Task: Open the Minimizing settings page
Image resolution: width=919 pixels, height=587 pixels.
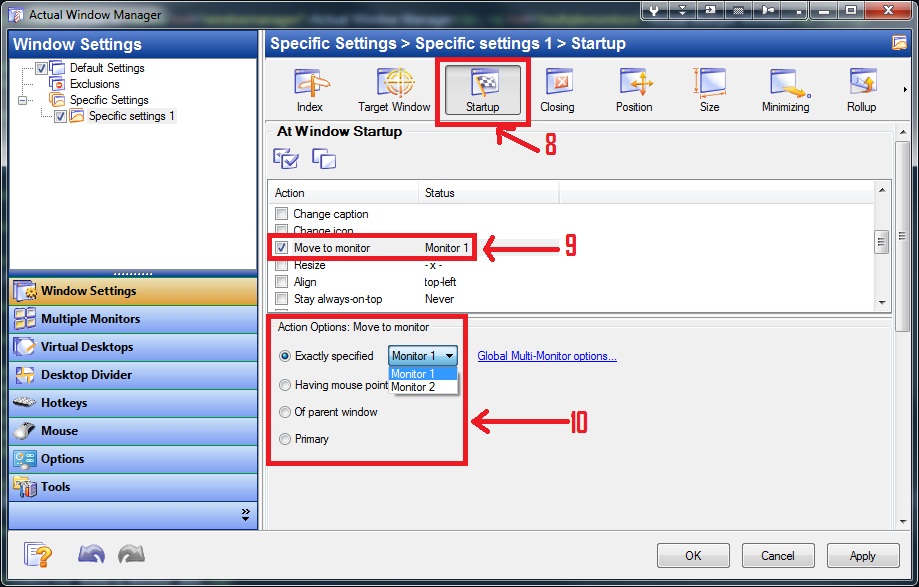Action: 785,90
